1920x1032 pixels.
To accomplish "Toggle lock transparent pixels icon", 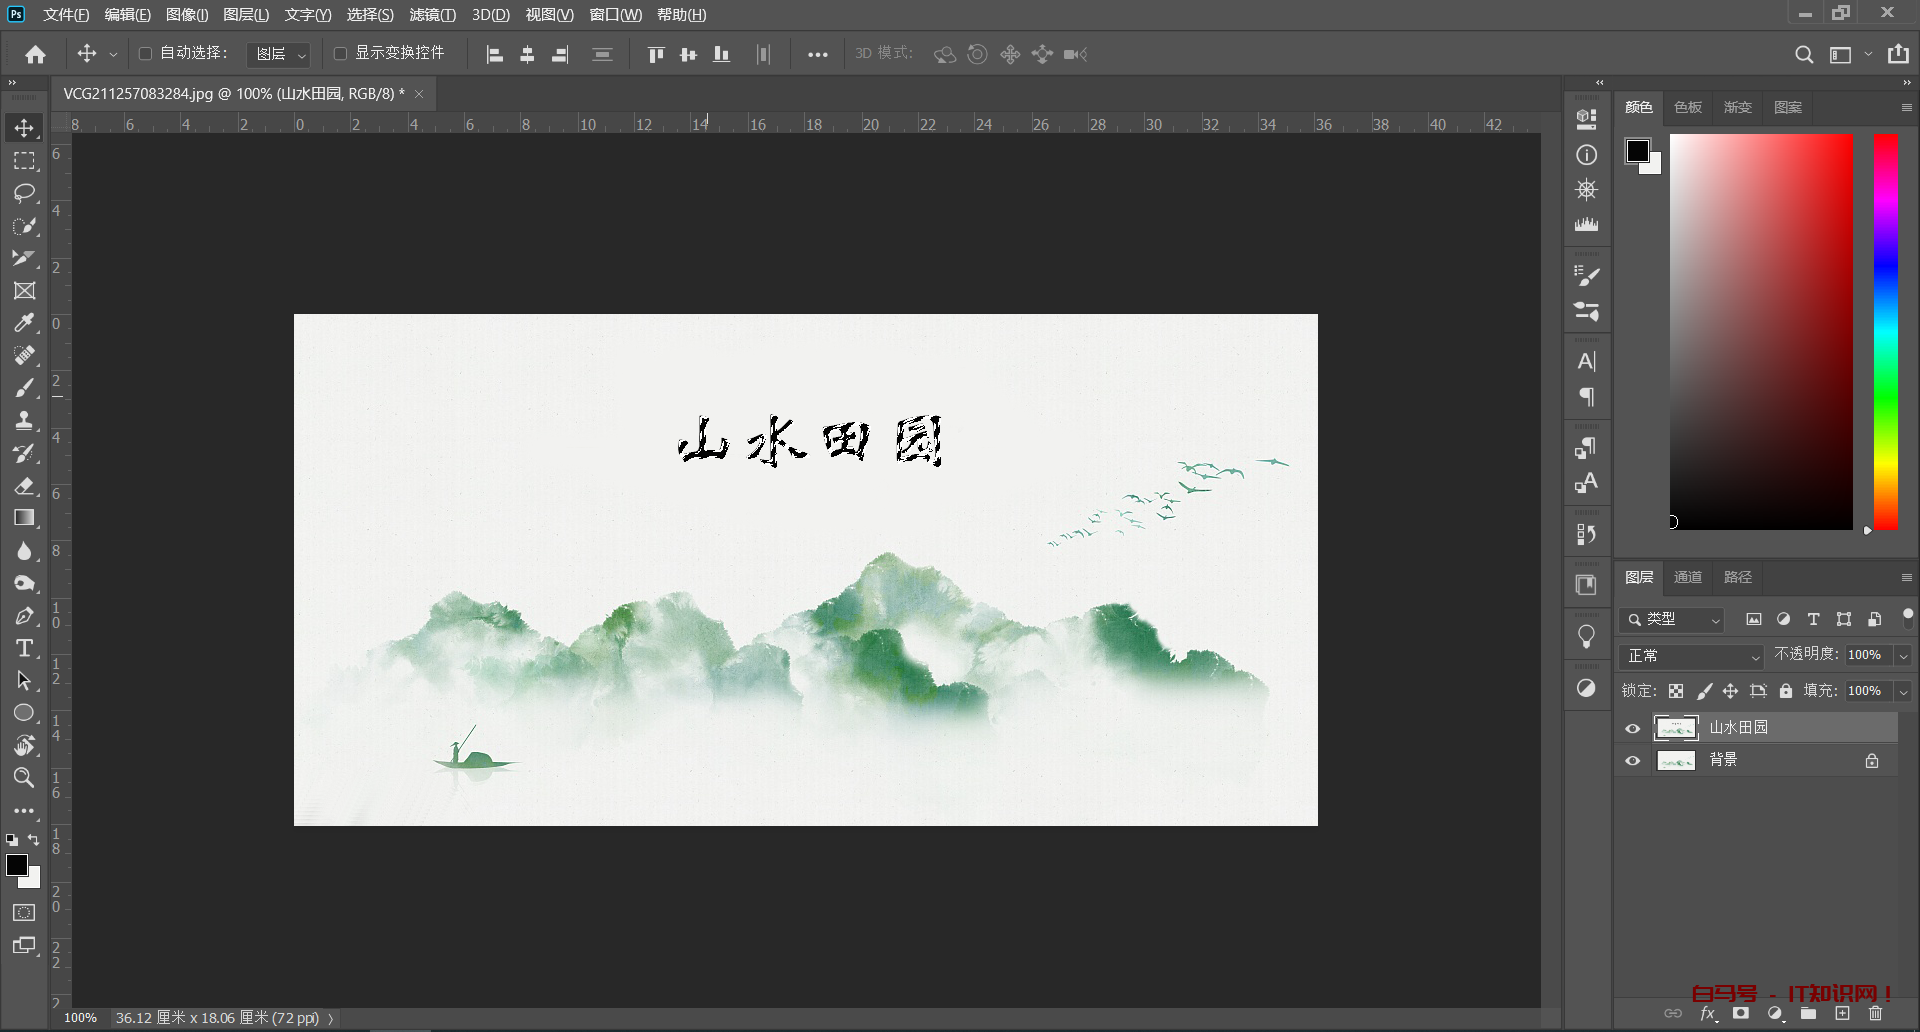I will click(x=1676, y=691).
